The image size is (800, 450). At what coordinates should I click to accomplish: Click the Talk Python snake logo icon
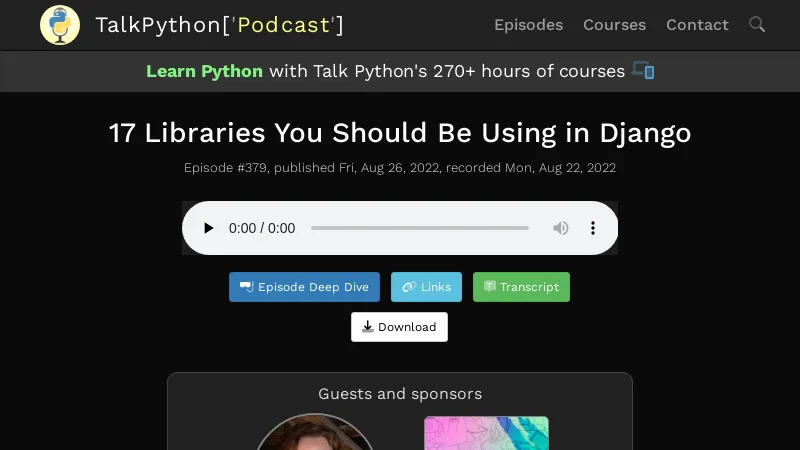click(x=60, y=25)
